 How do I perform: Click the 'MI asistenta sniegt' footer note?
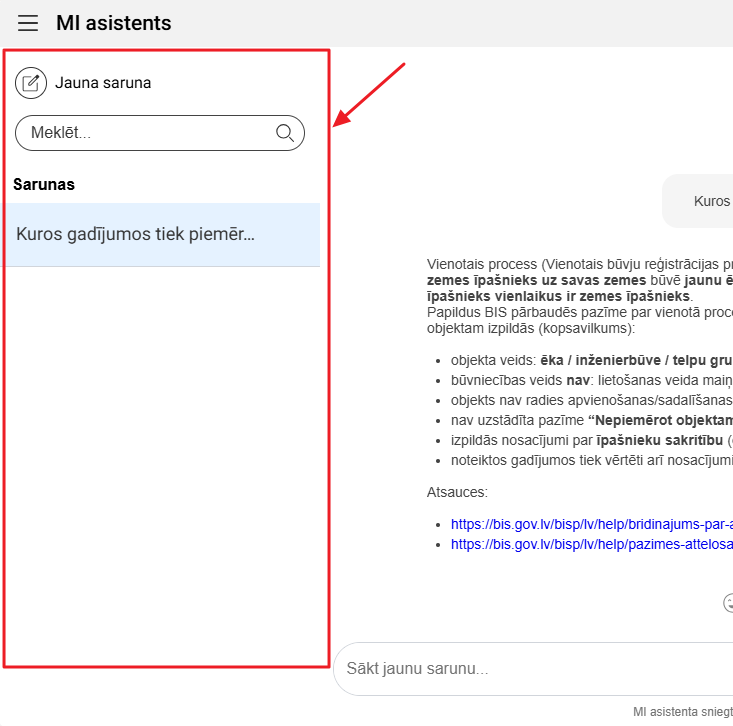pyautogui.click(x=682, y=712)
